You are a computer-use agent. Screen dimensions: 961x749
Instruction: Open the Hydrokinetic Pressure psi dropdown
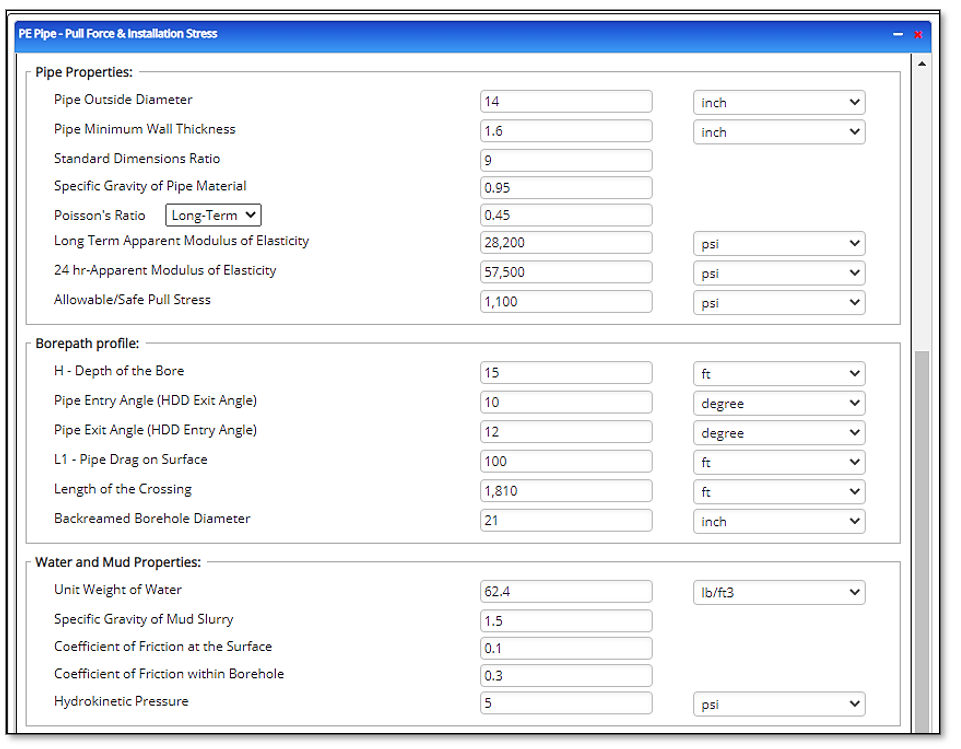(779, 704)
